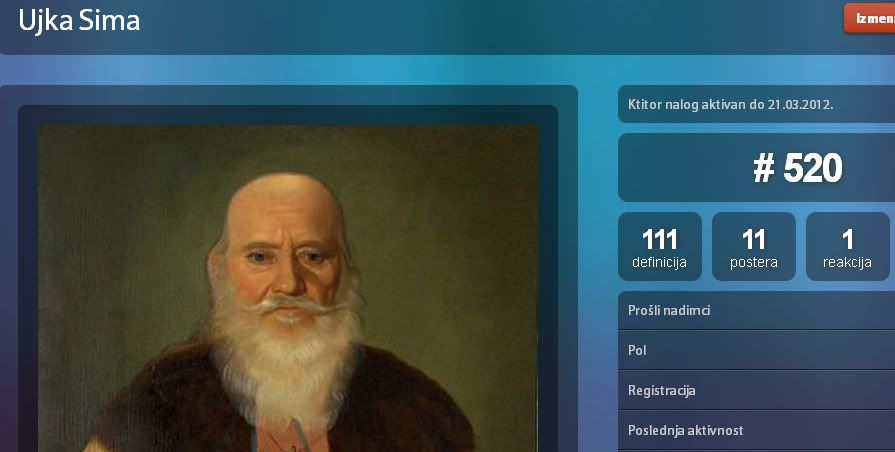Click the # 520 rank box
This screenshot has width=895, height=452.
click(756, 168)
